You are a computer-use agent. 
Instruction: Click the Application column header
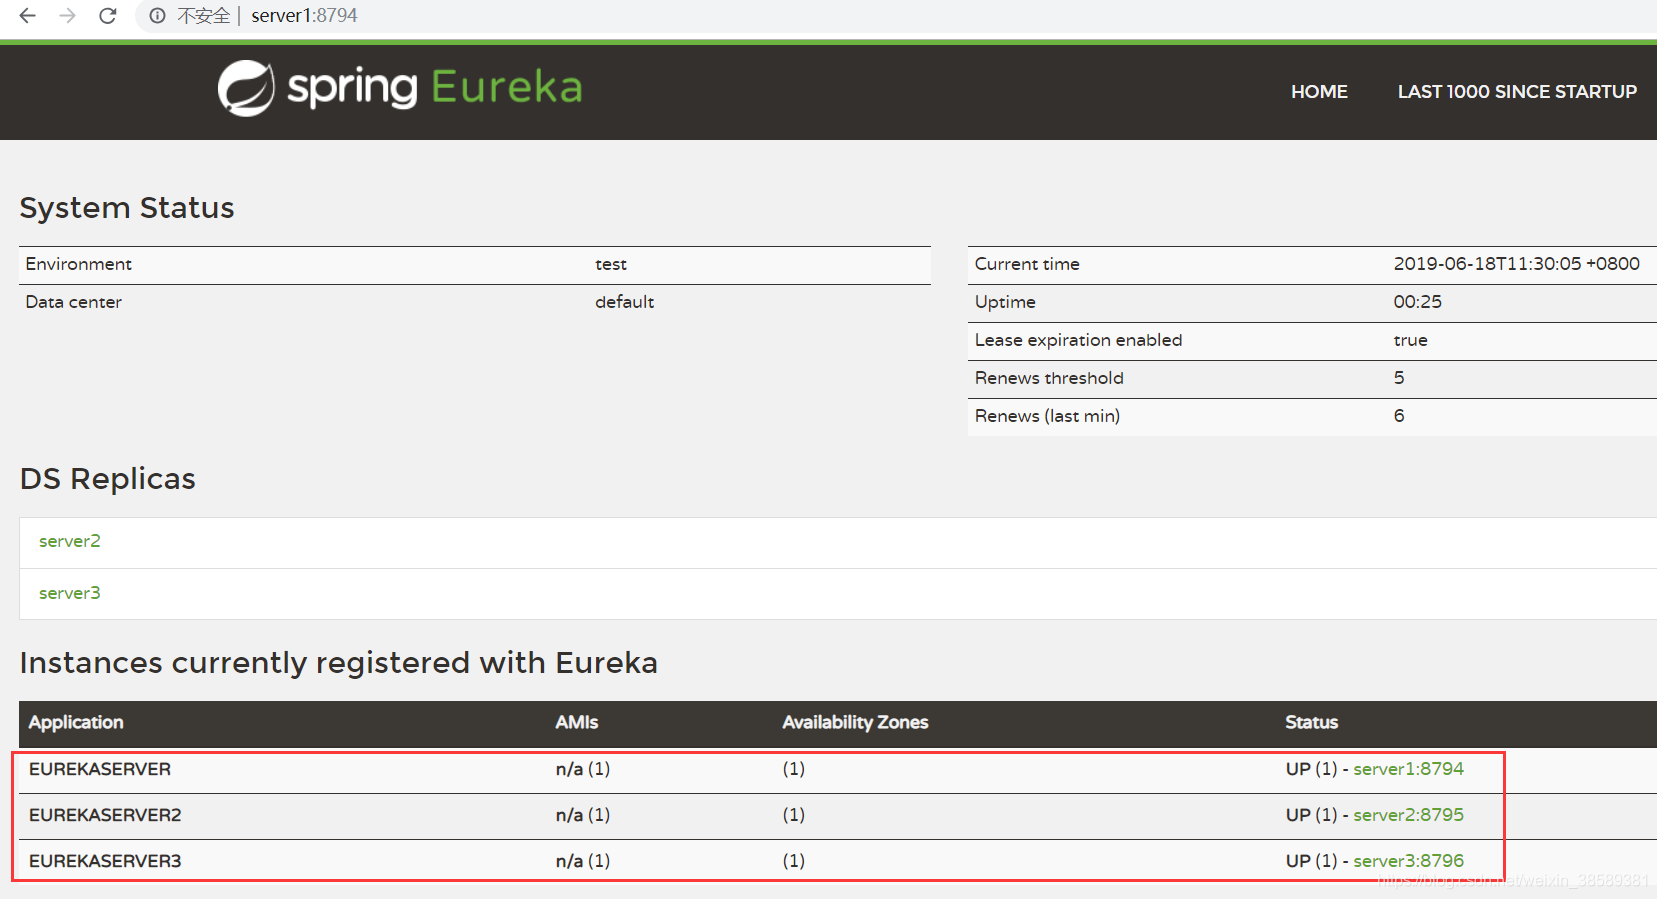click(76, 722)
